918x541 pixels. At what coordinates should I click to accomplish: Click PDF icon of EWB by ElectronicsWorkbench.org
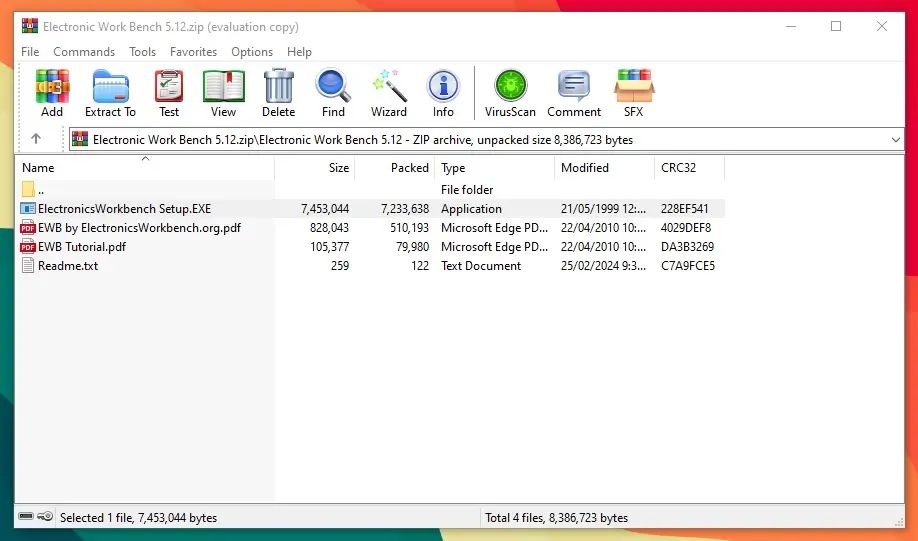pyautogui.click(x=28, y=228)
